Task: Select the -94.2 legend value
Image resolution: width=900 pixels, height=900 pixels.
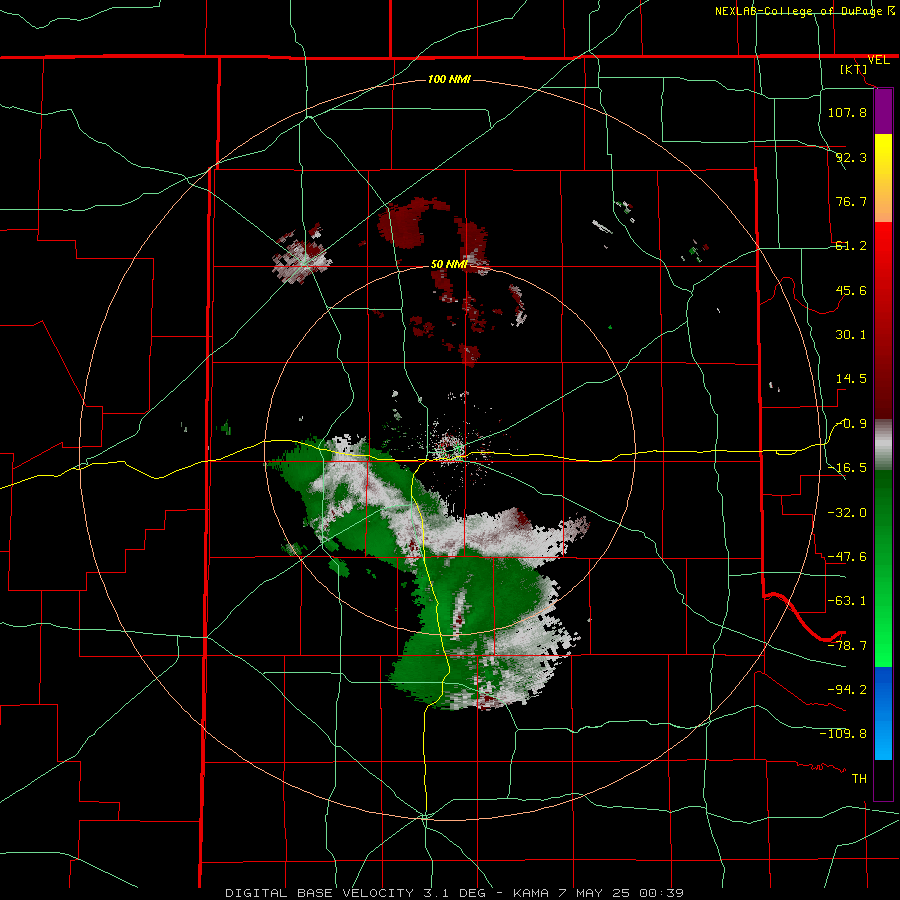Action: (847, 690)
